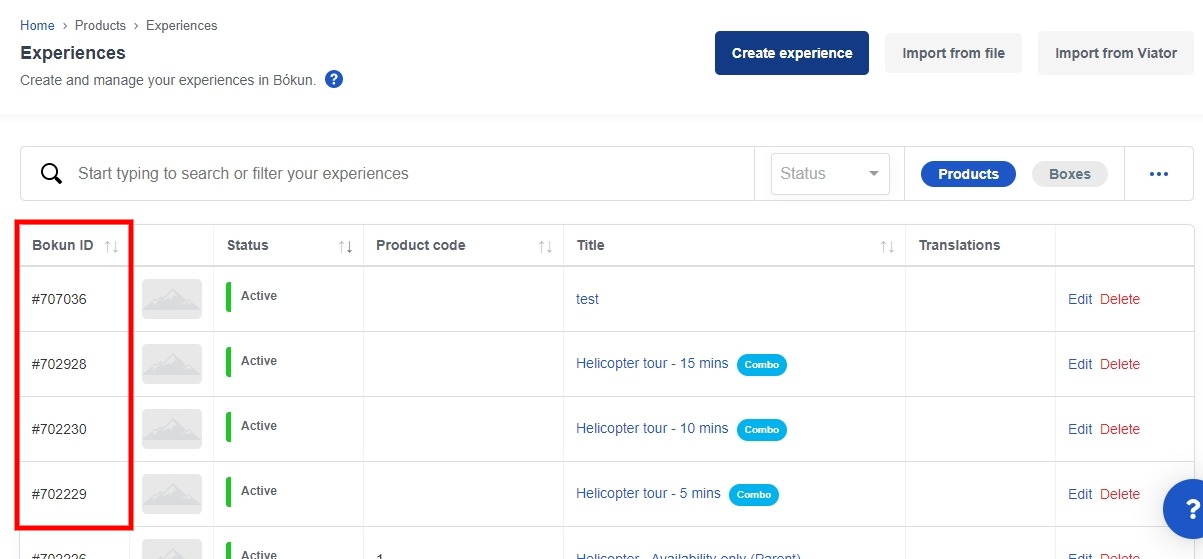
Task: Click Combo badge on 10 mins tour
Action: pyautogui.click(x=762, y=429)
